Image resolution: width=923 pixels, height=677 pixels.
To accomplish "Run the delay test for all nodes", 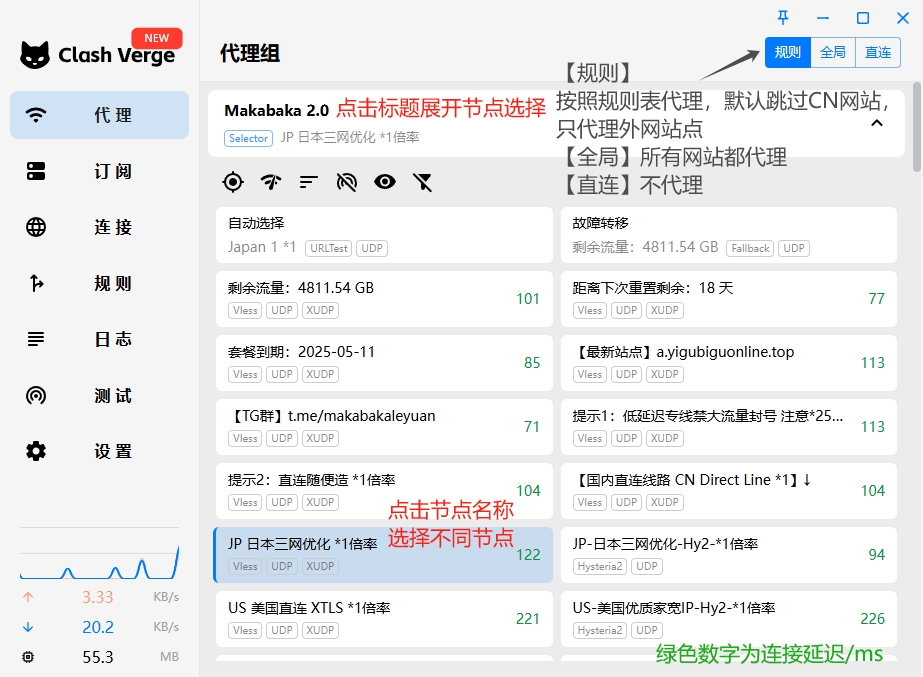I will [271, 182].
